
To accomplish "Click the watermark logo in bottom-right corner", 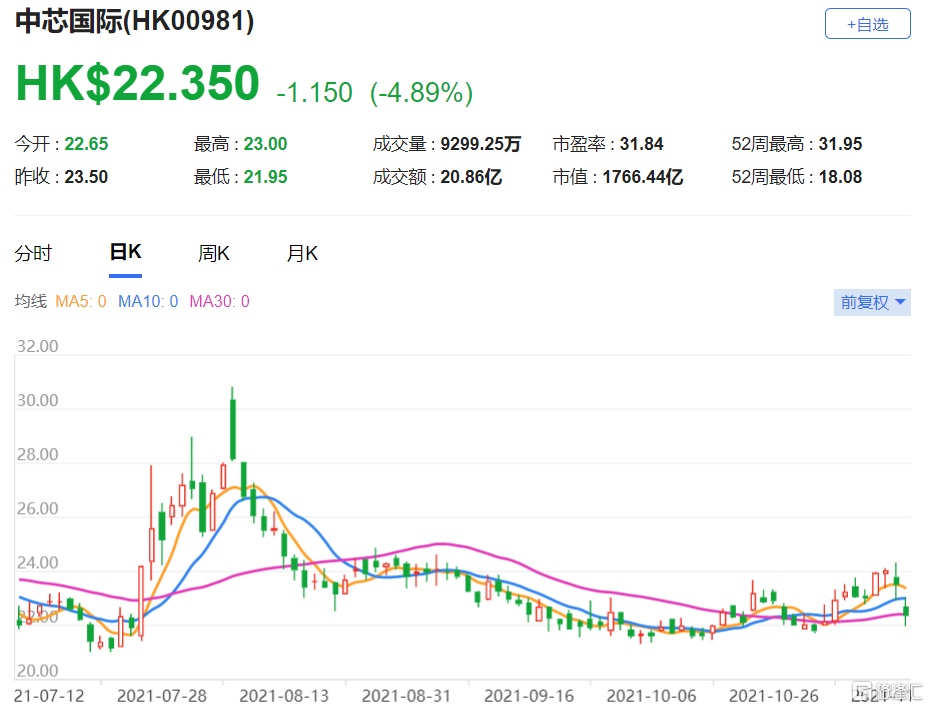I will click(886, 692).
